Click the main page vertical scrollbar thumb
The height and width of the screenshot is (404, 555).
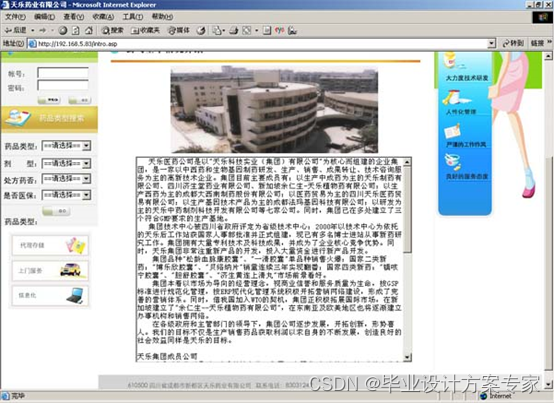click(x=548, y=264)
